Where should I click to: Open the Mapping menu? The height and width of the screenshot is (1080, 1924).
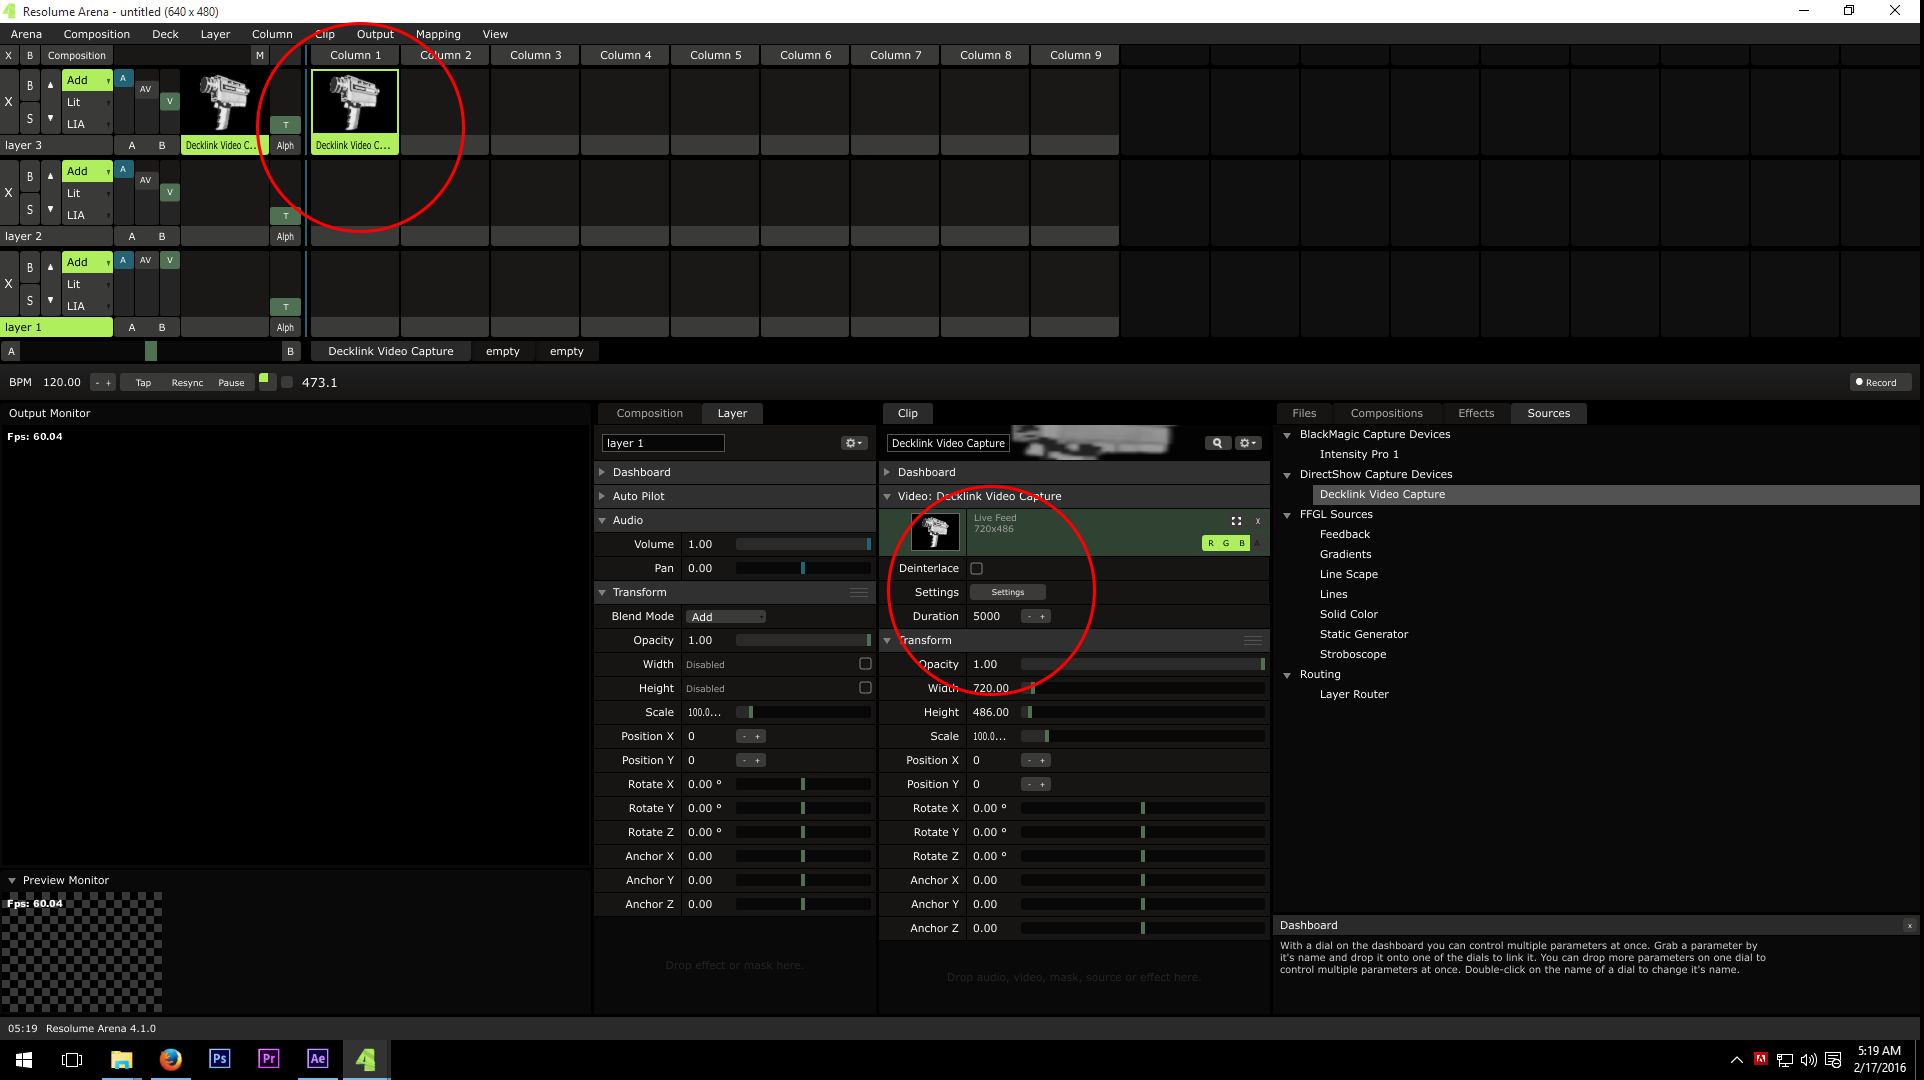(x=438, y=34)
